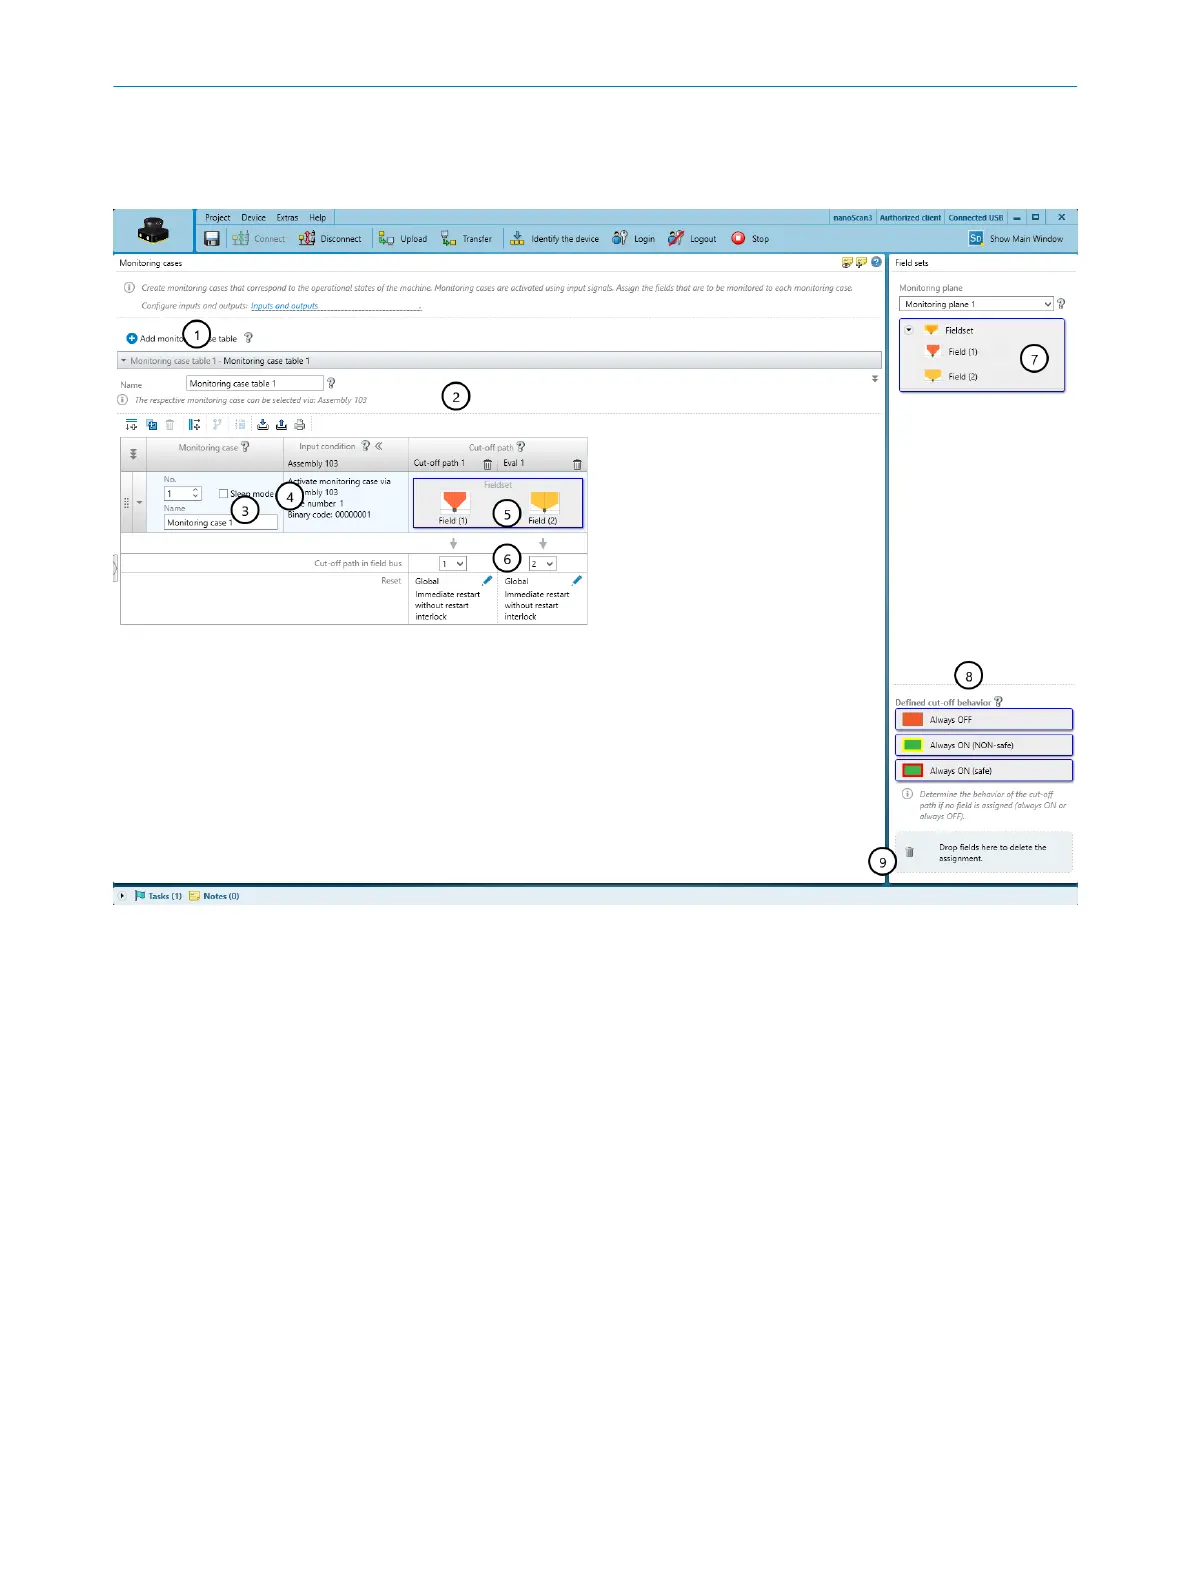Click the import icon in table toolbar
The height and width of the screenshot is (1584, 1191).
263,425
